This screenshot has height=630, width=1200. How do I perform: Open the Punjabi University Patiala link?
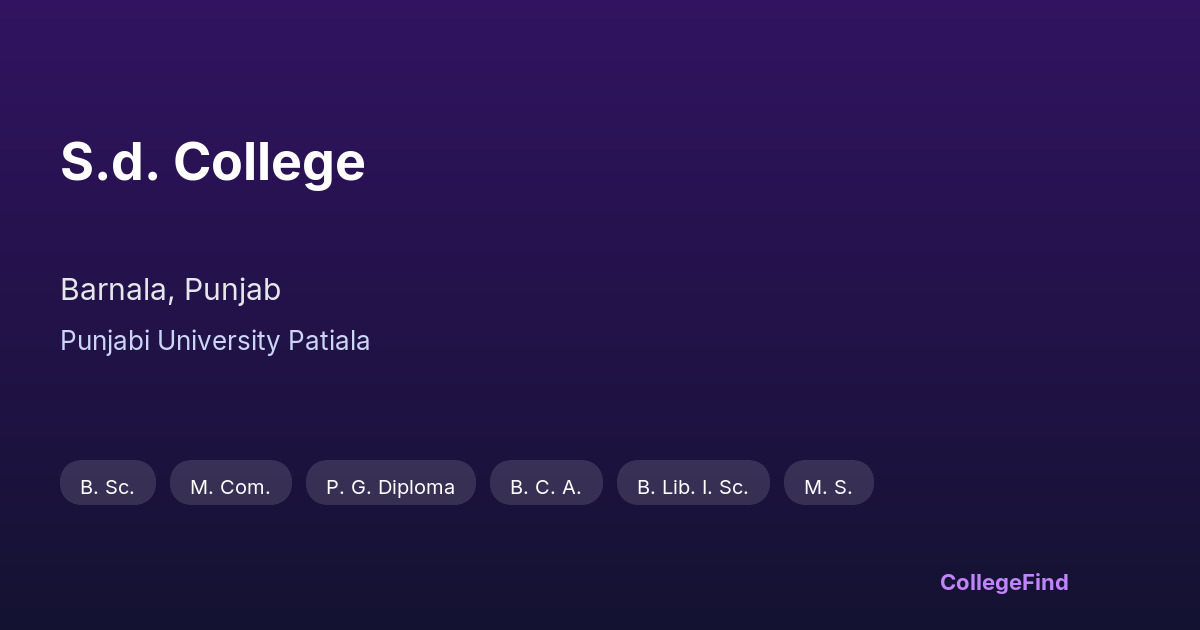click(x=215, y=341)
